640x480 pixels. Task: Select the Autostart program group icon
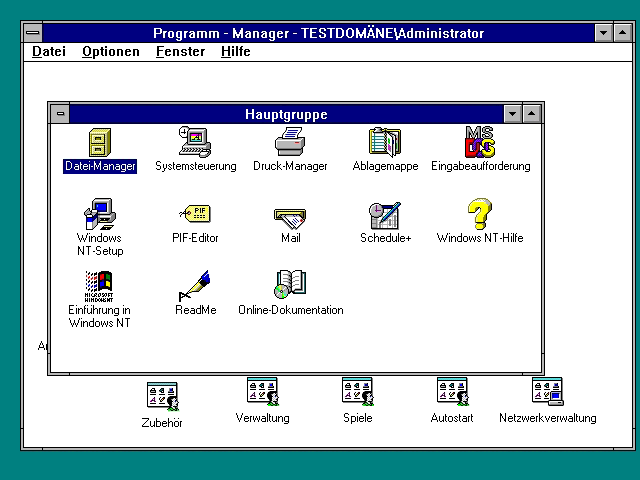(x=452, y=392)
